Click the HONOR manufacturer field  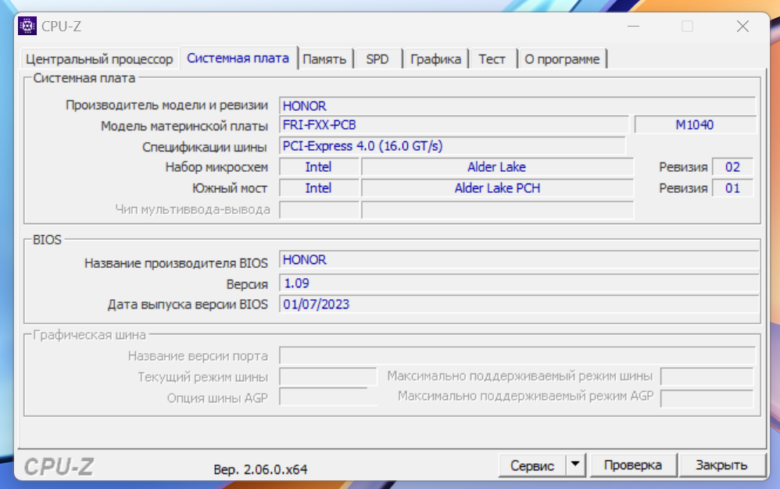[517, 106]
